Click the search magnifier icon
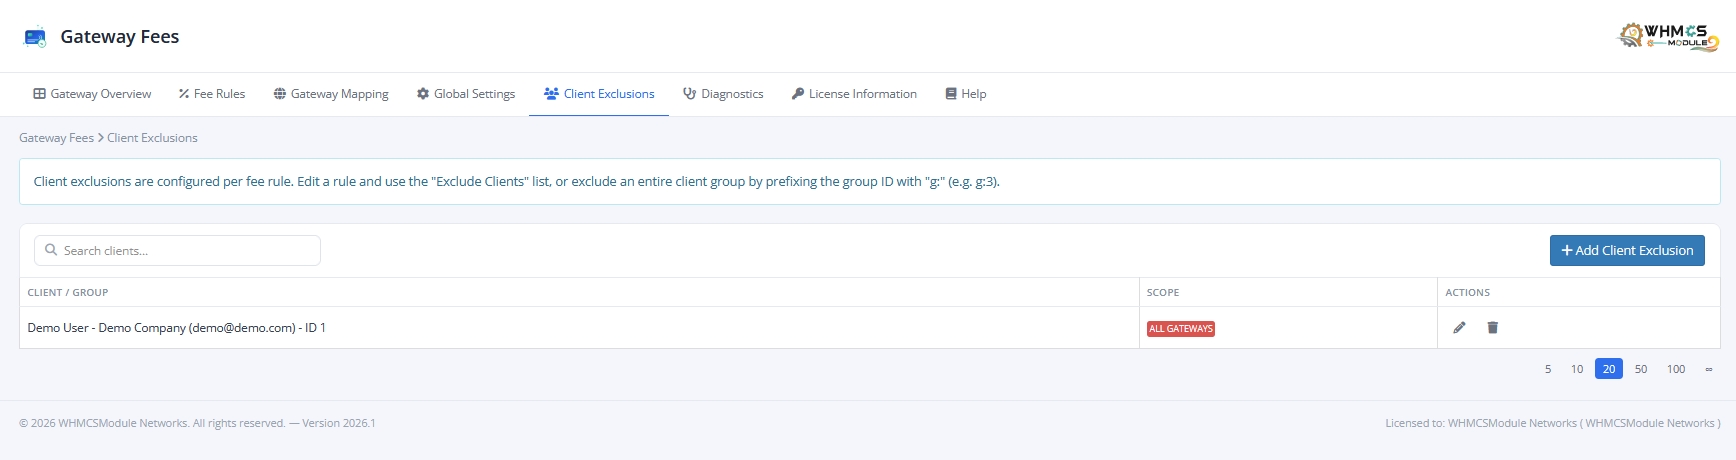Screen dimensions: 1736x460 (x=51, y=250)
